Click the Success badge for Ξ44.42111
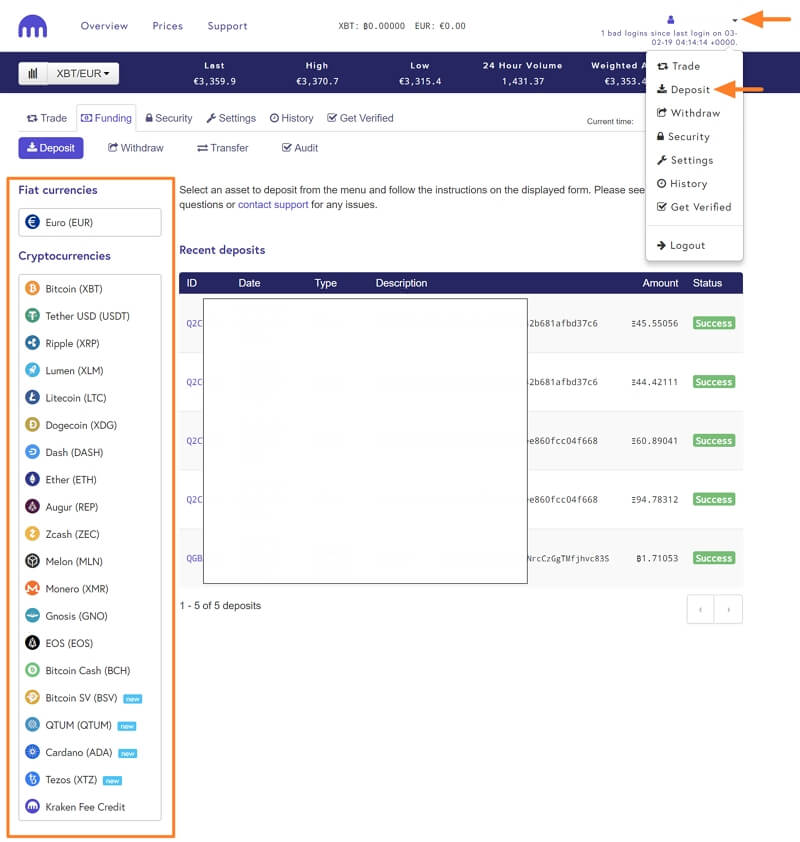The image size is (800, 842). (x=714, y=382)
